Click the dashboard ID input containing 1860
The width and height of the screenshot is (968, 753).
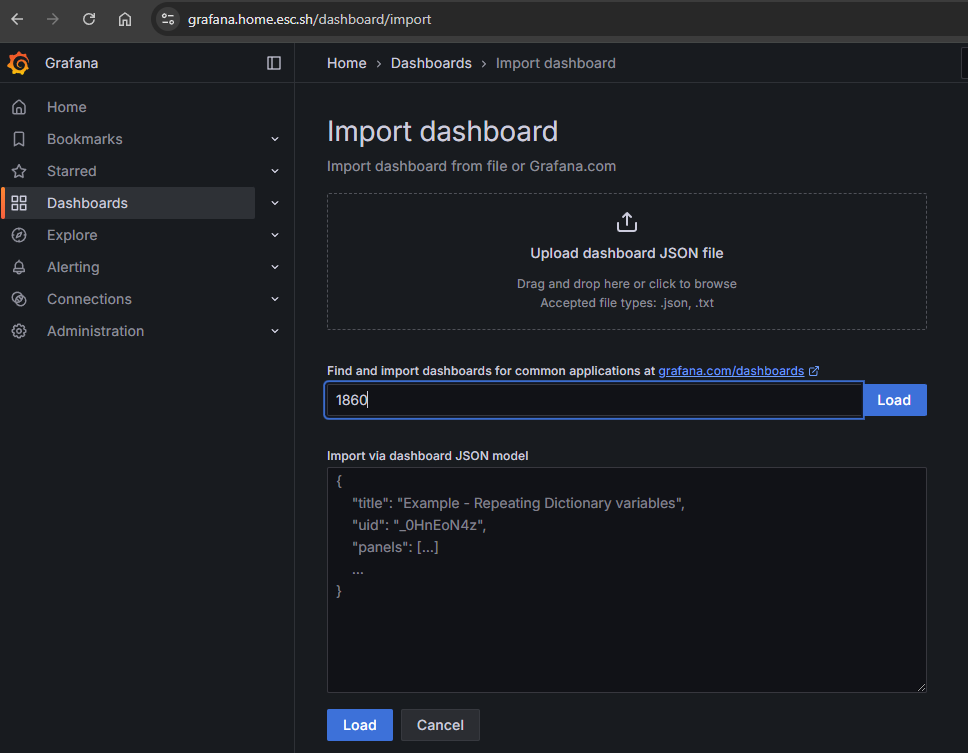(594, 400)
